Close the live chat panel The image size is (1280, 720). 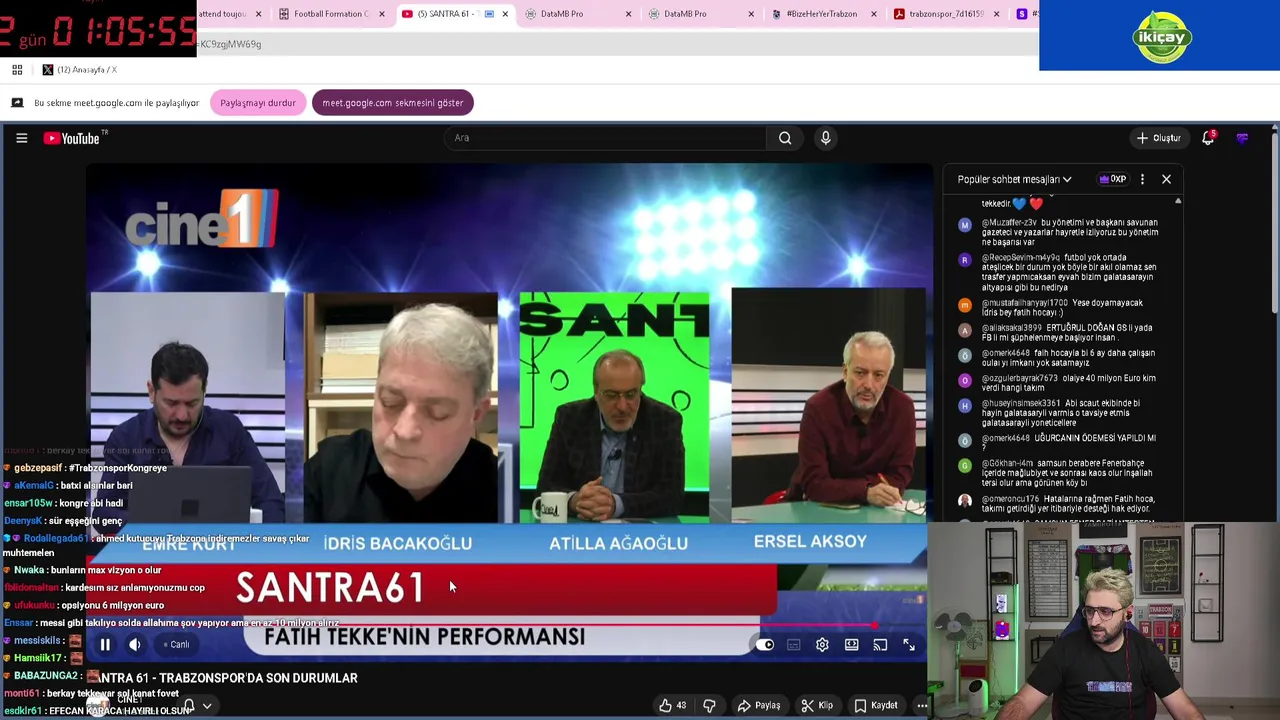(x=1166, y=179)
